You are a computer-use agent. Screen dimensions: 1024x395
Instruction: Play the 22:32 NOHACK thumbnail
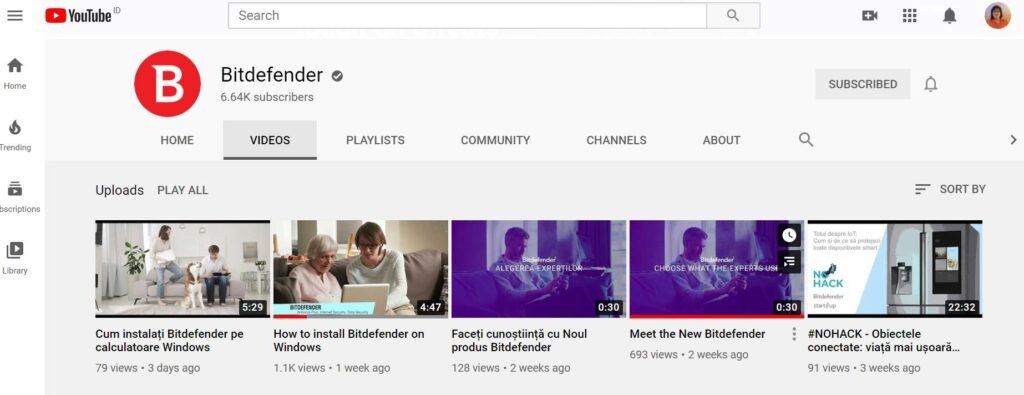(895, 269)
